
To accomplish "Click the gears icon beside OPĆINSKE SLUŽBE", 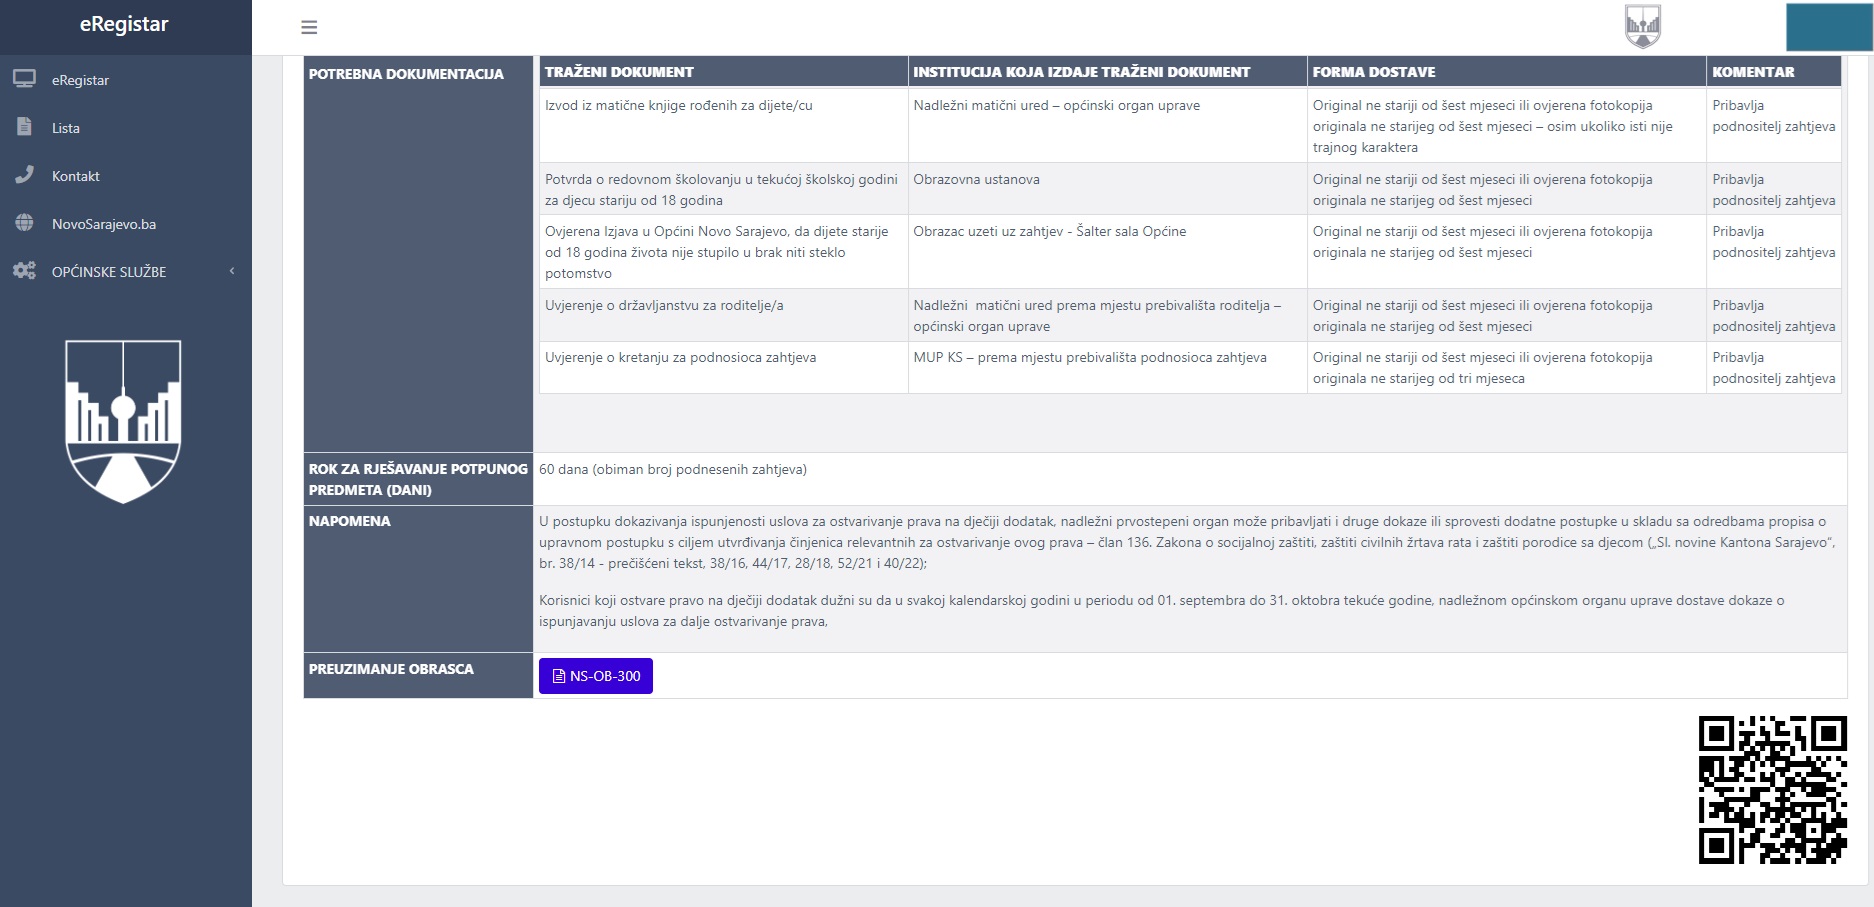I will pos(25,271).
